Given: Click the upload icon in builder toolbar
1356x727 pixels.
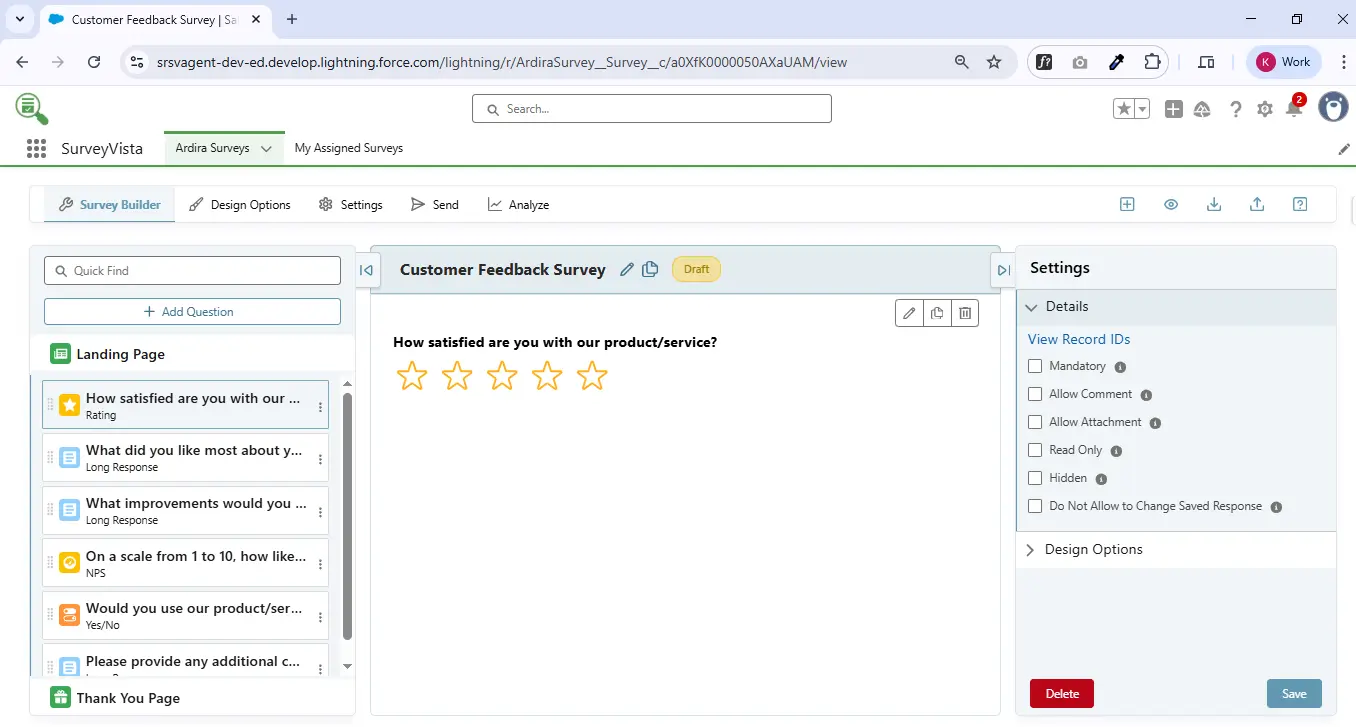Looking at the screenshot, I should 1257,204.
